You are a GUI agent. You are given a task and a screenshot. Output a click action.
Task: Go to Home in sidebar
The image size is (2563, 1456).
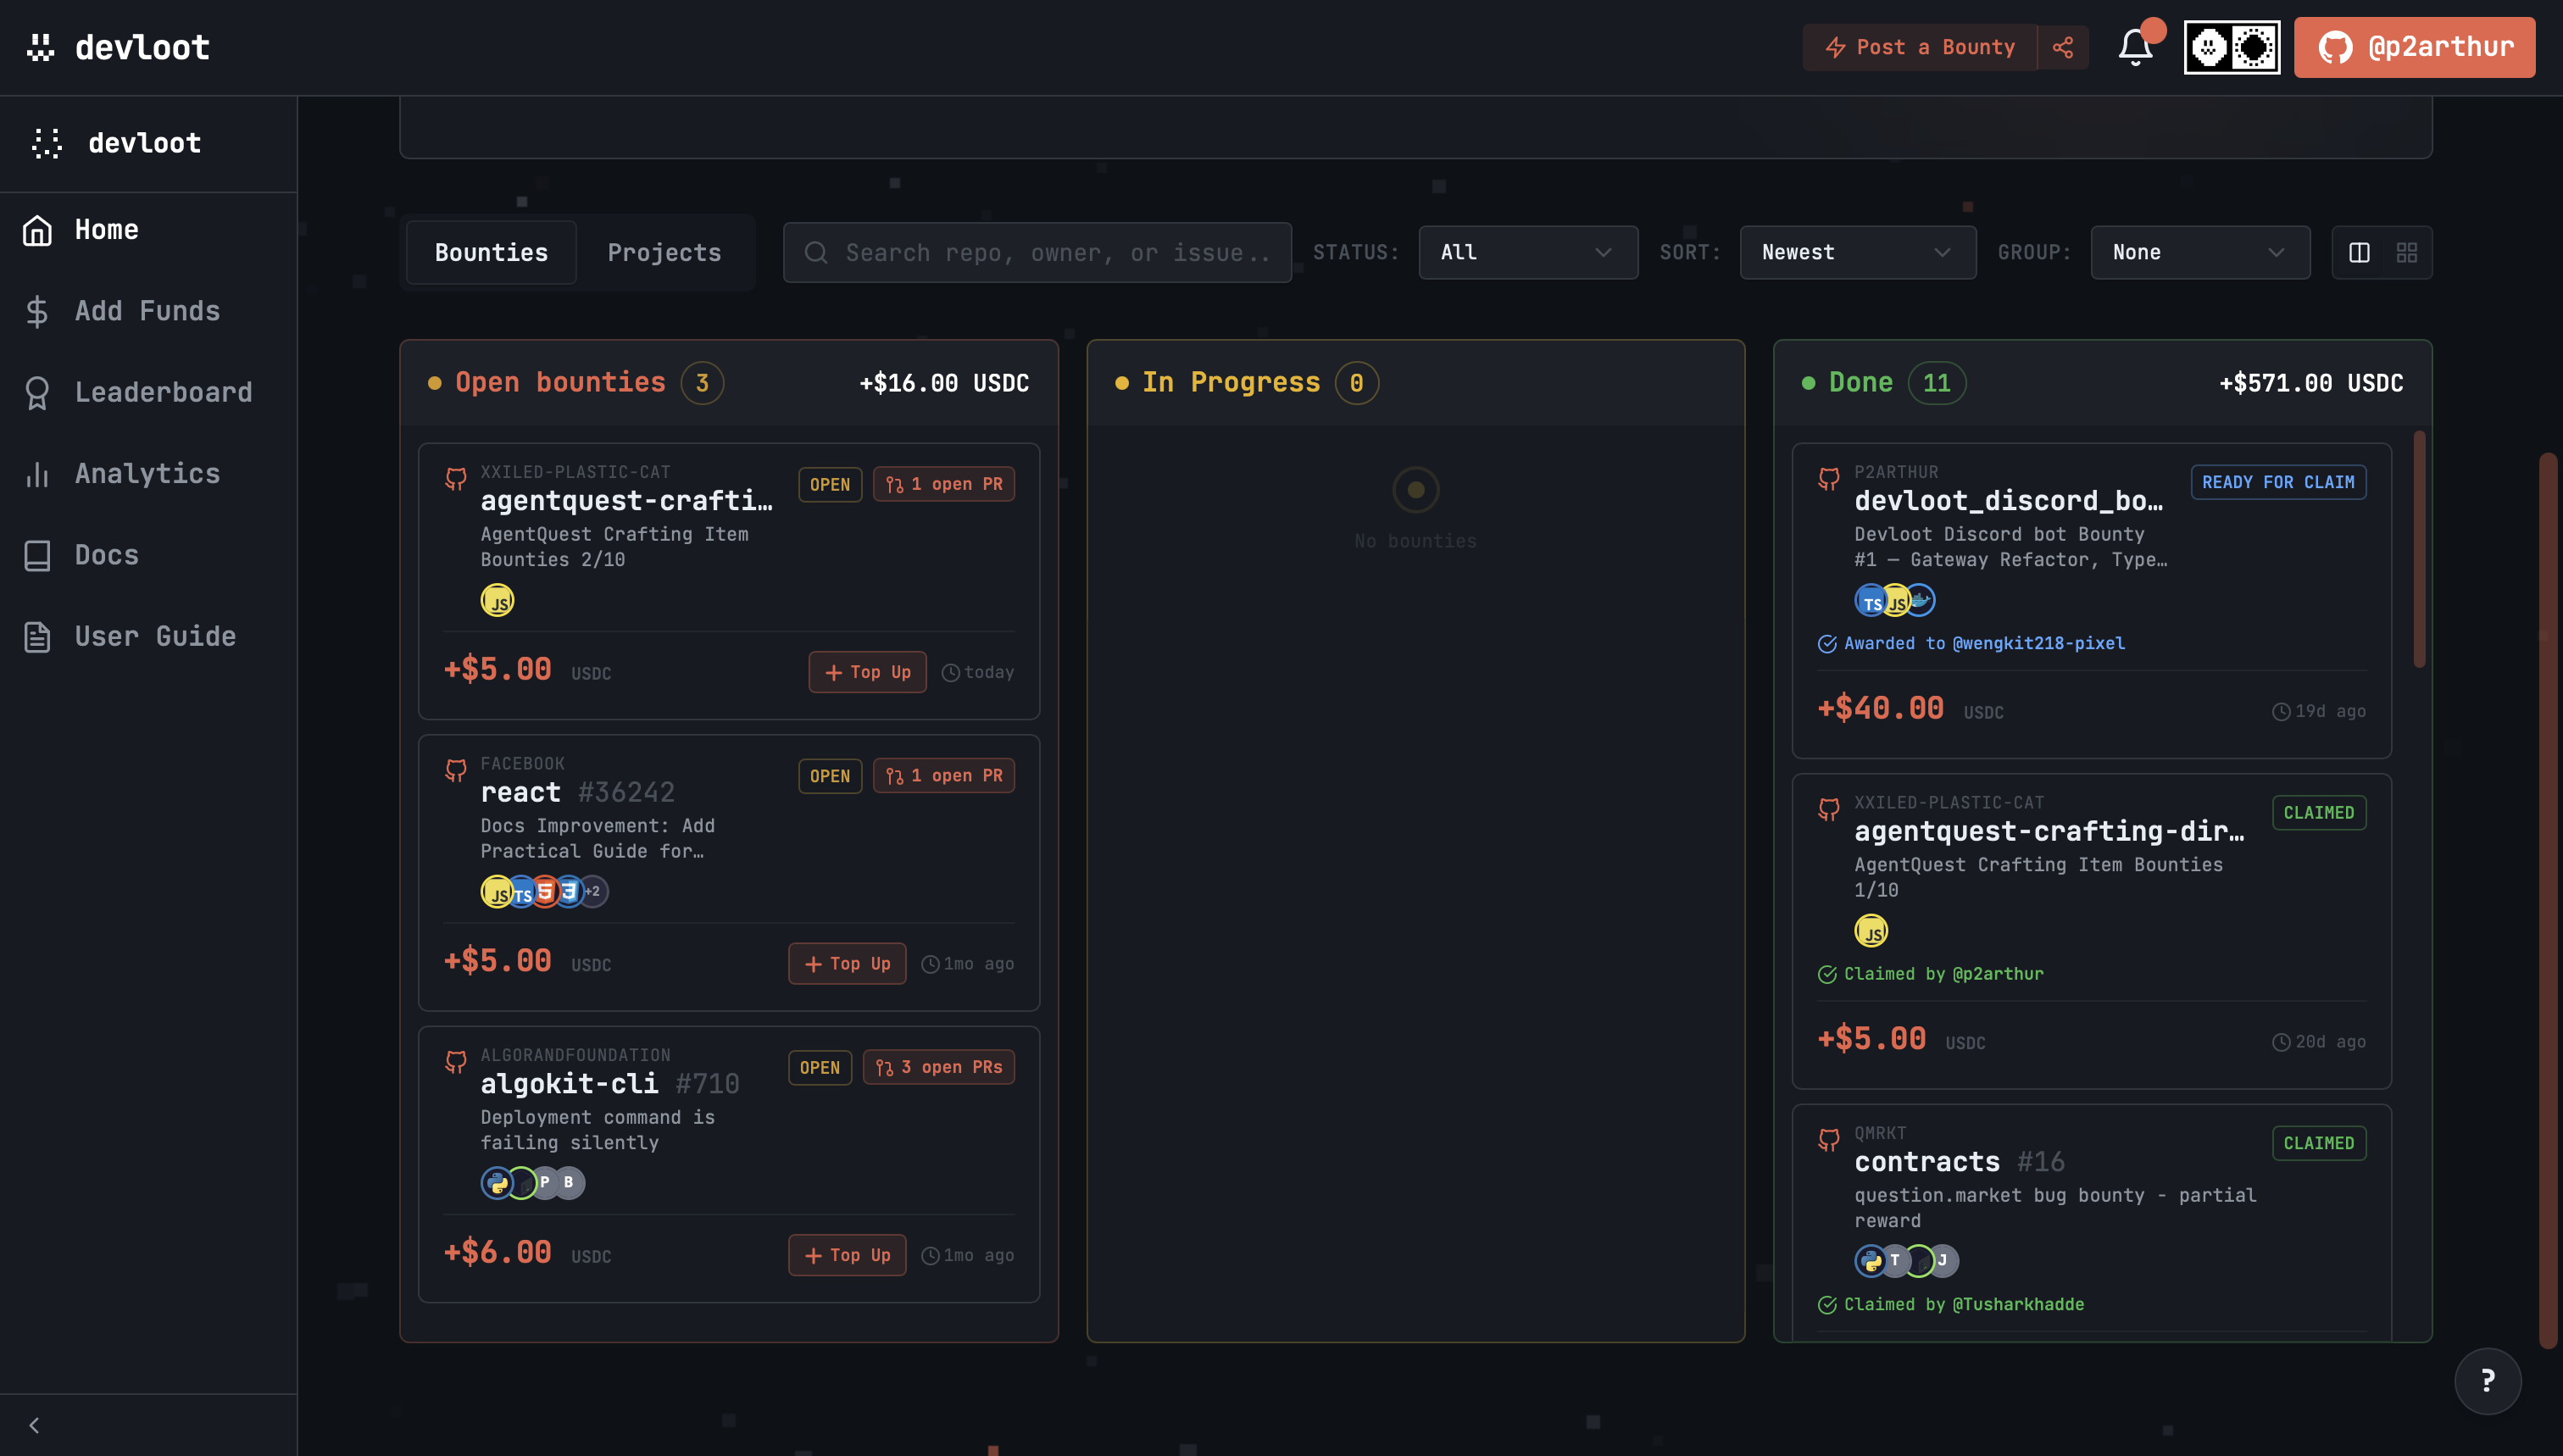point(148,230)
